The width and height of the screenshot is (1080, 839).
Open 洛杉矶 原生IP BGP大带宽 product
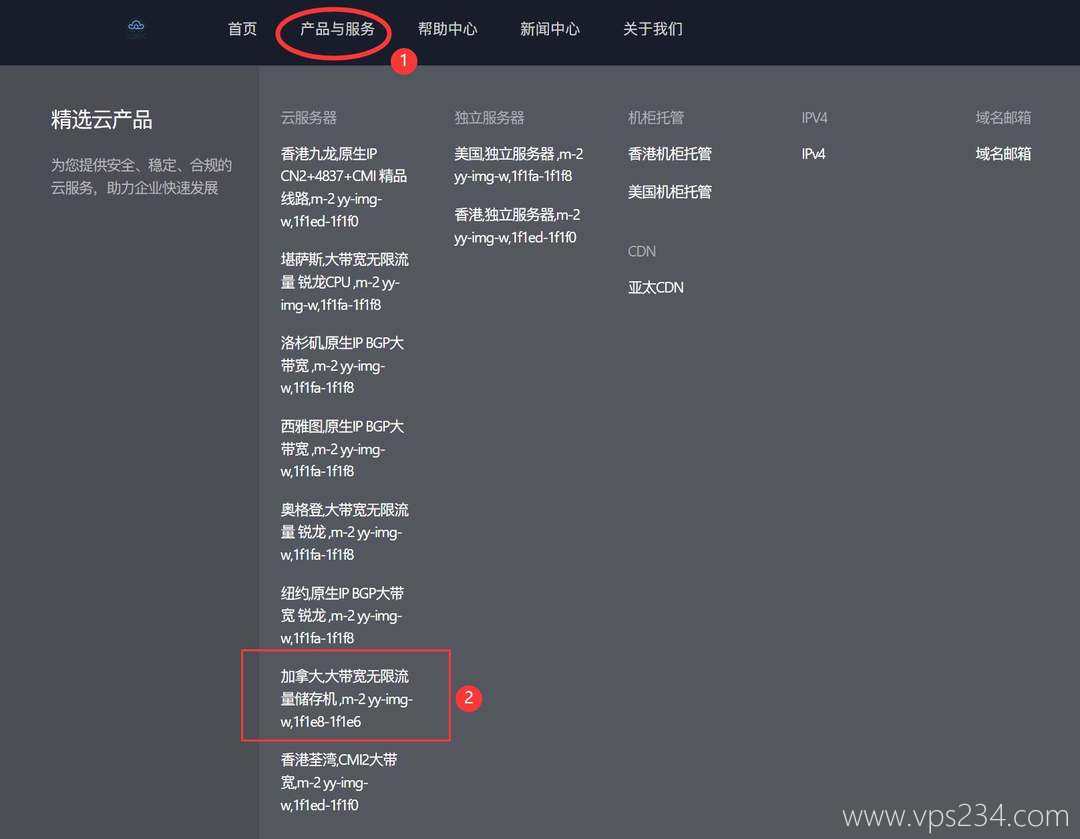pyautogui.click(x=342, y=365)
